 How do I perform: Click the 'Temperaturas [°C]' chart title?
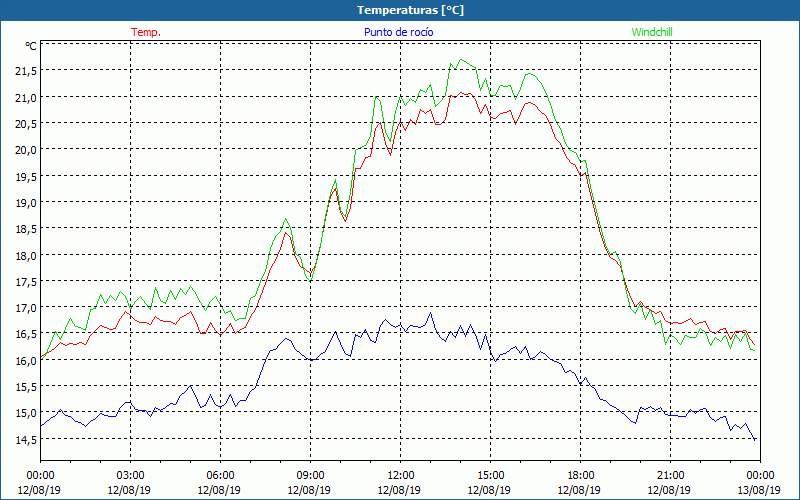[410, 10]
